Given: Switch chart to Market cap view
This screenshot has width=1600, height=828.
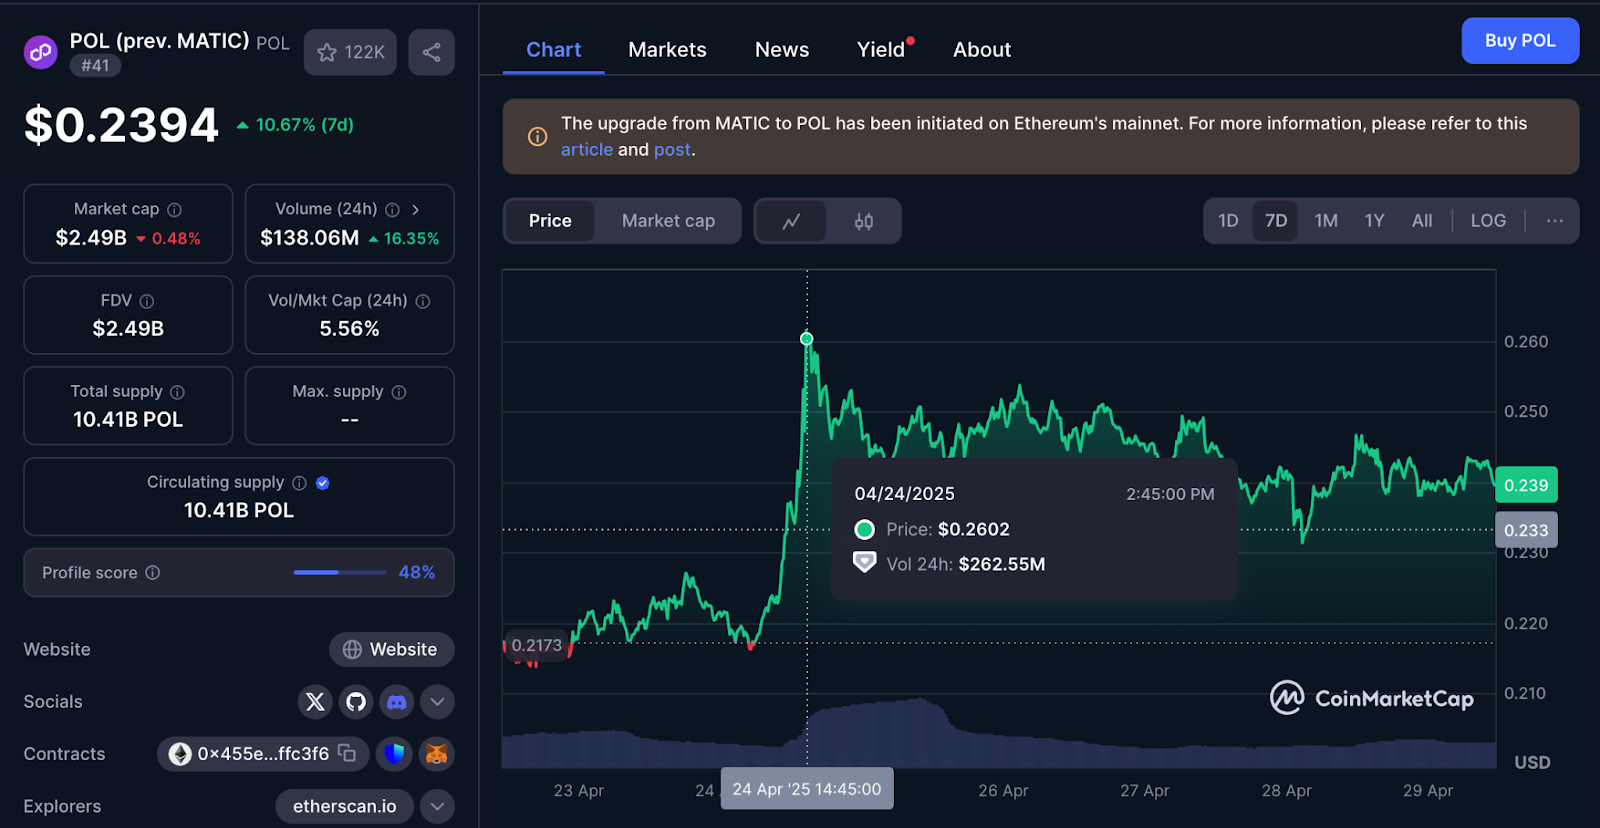Looking at the screenshot, I should click(x=668, y=221).
